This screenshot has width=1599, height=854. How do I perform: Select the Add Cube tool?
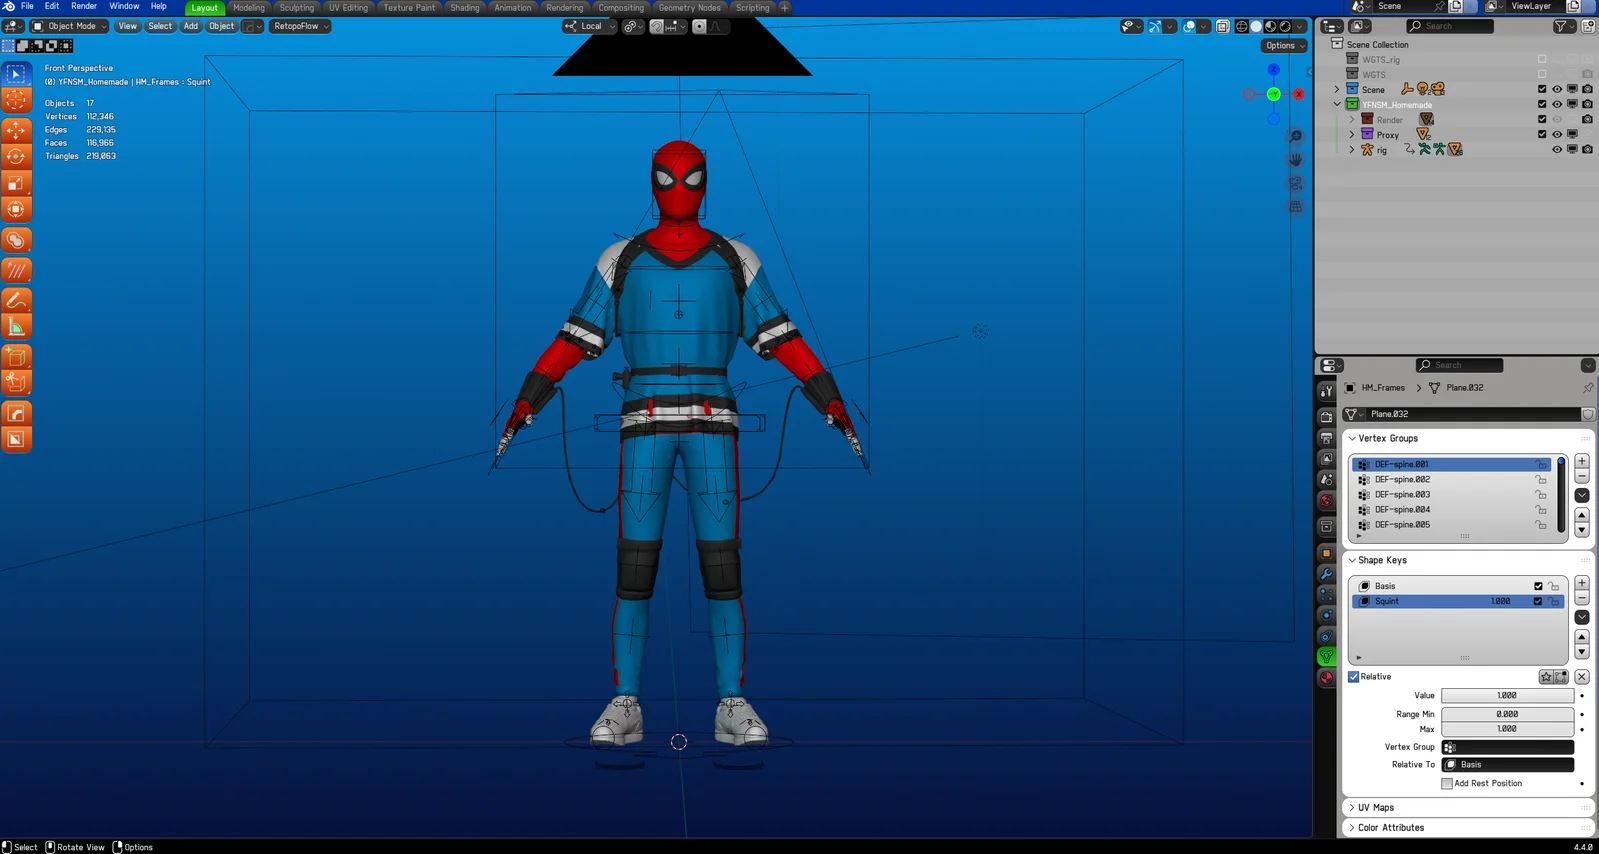[16, 357]
